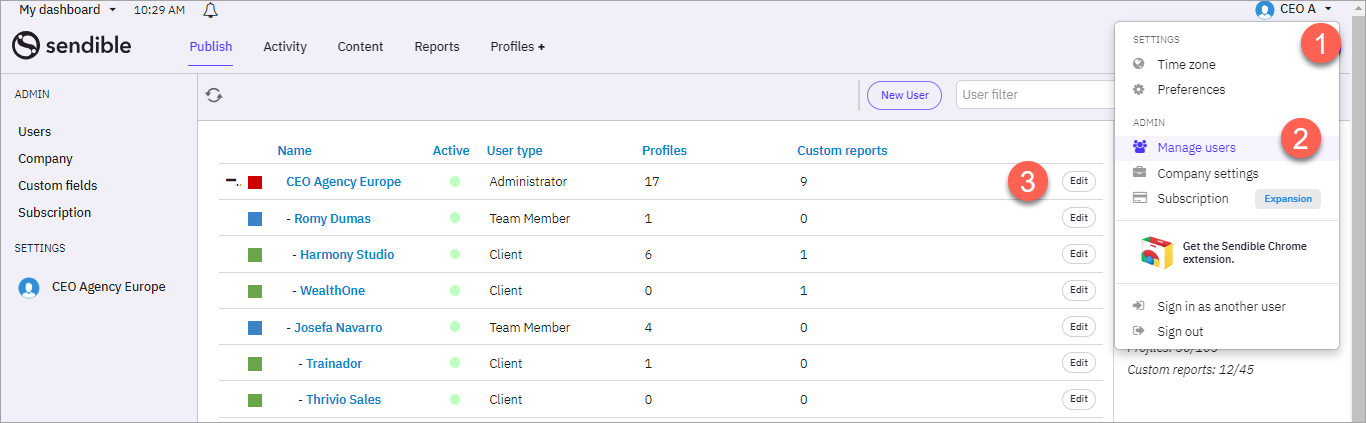Click the green square beside Harmony Studio

coord(255,254)
